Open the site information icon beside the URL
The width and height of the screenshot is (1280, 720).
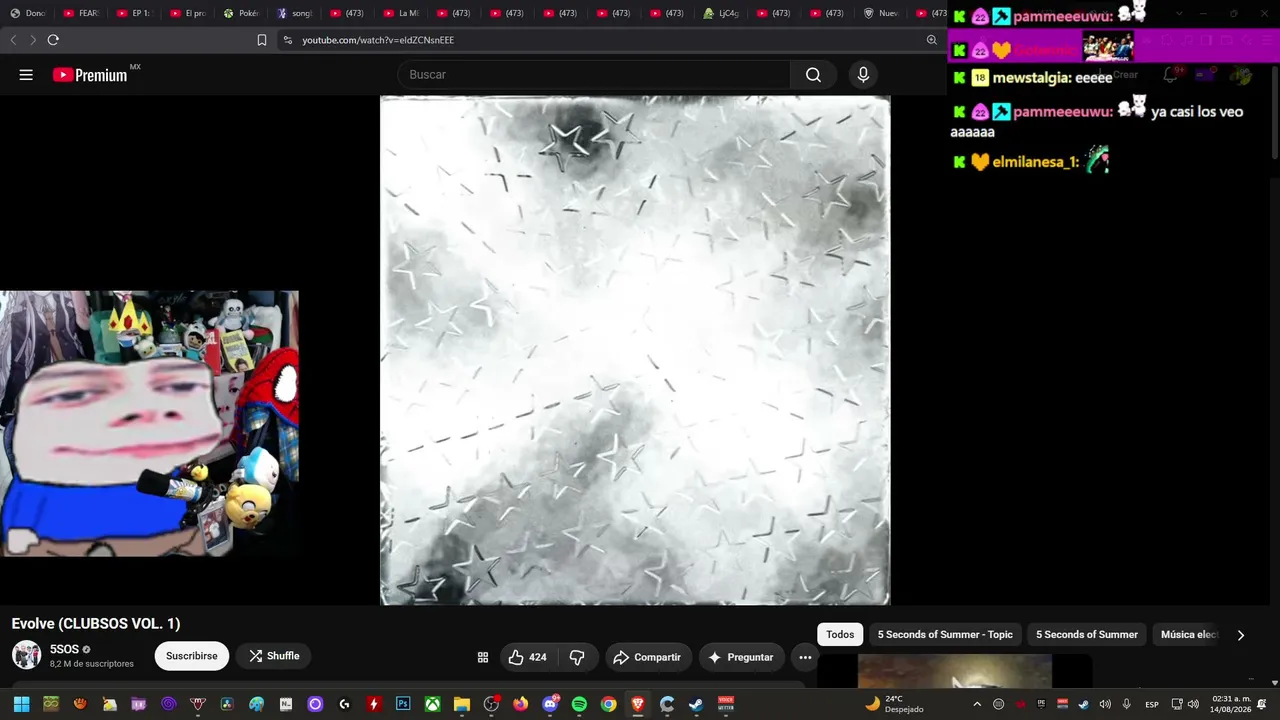click(x=288, y=40)
